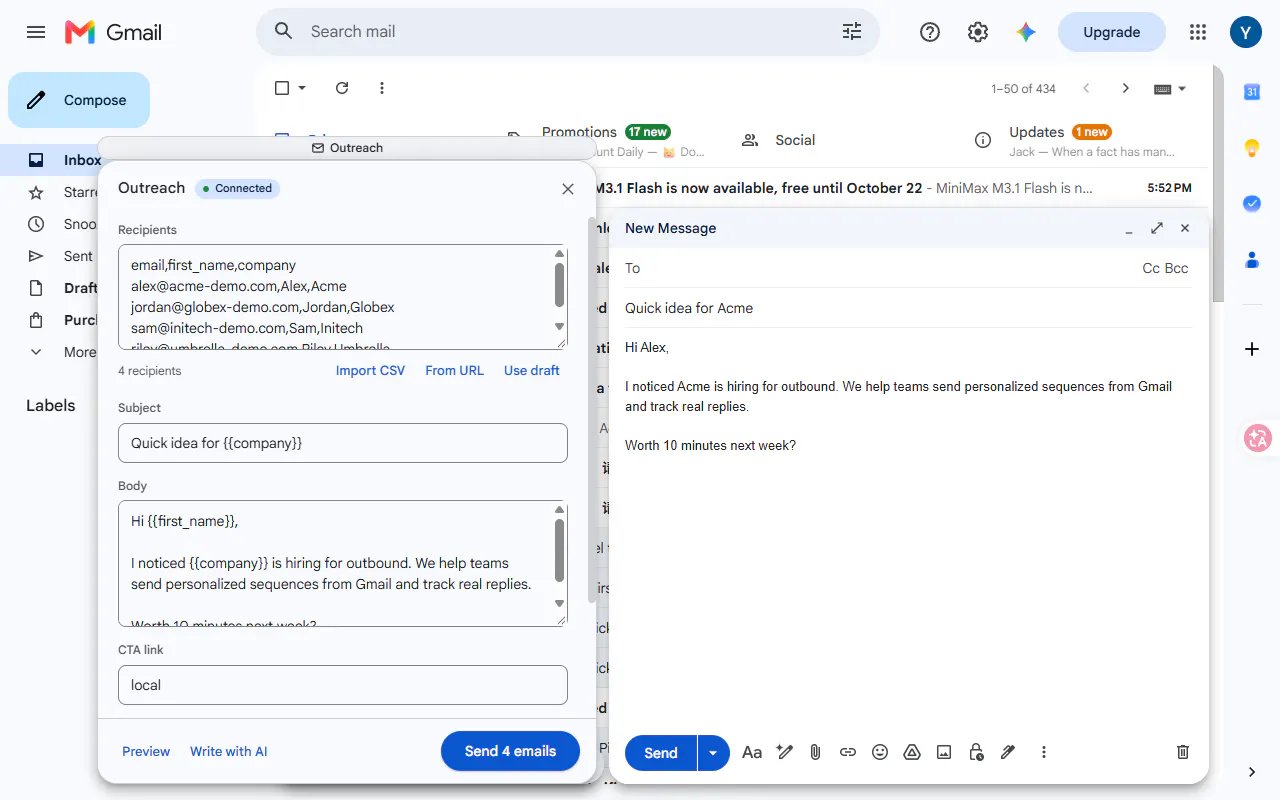1280x800 pixels.
Task: Toggle confidential mode lock icon
Action: tap(976, 752)
